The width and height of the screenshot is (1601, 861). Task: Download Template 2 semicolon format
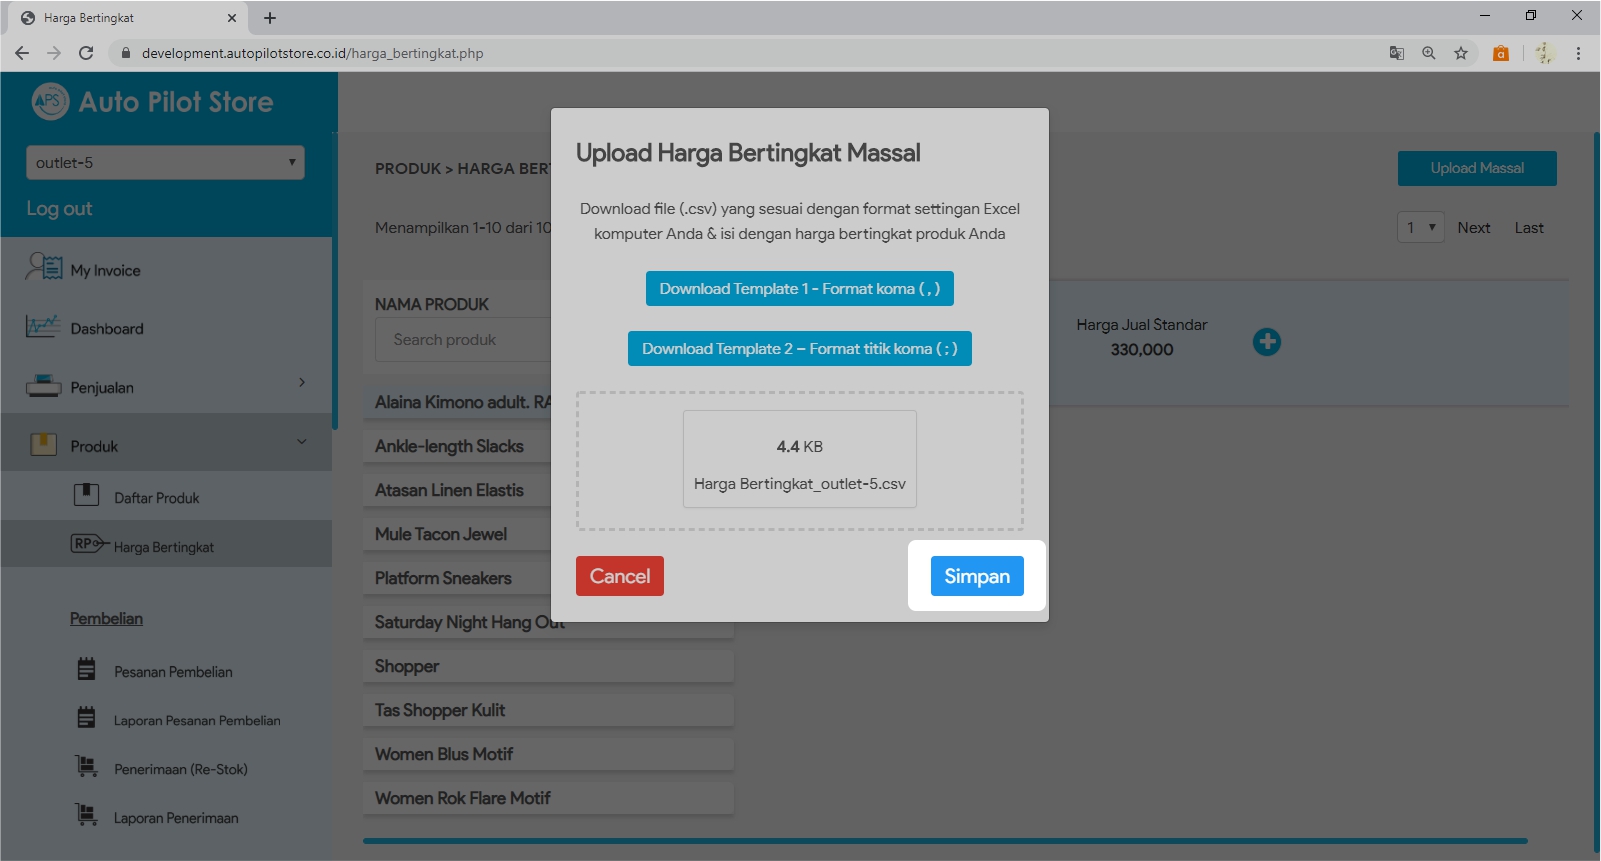coord(799,349)
